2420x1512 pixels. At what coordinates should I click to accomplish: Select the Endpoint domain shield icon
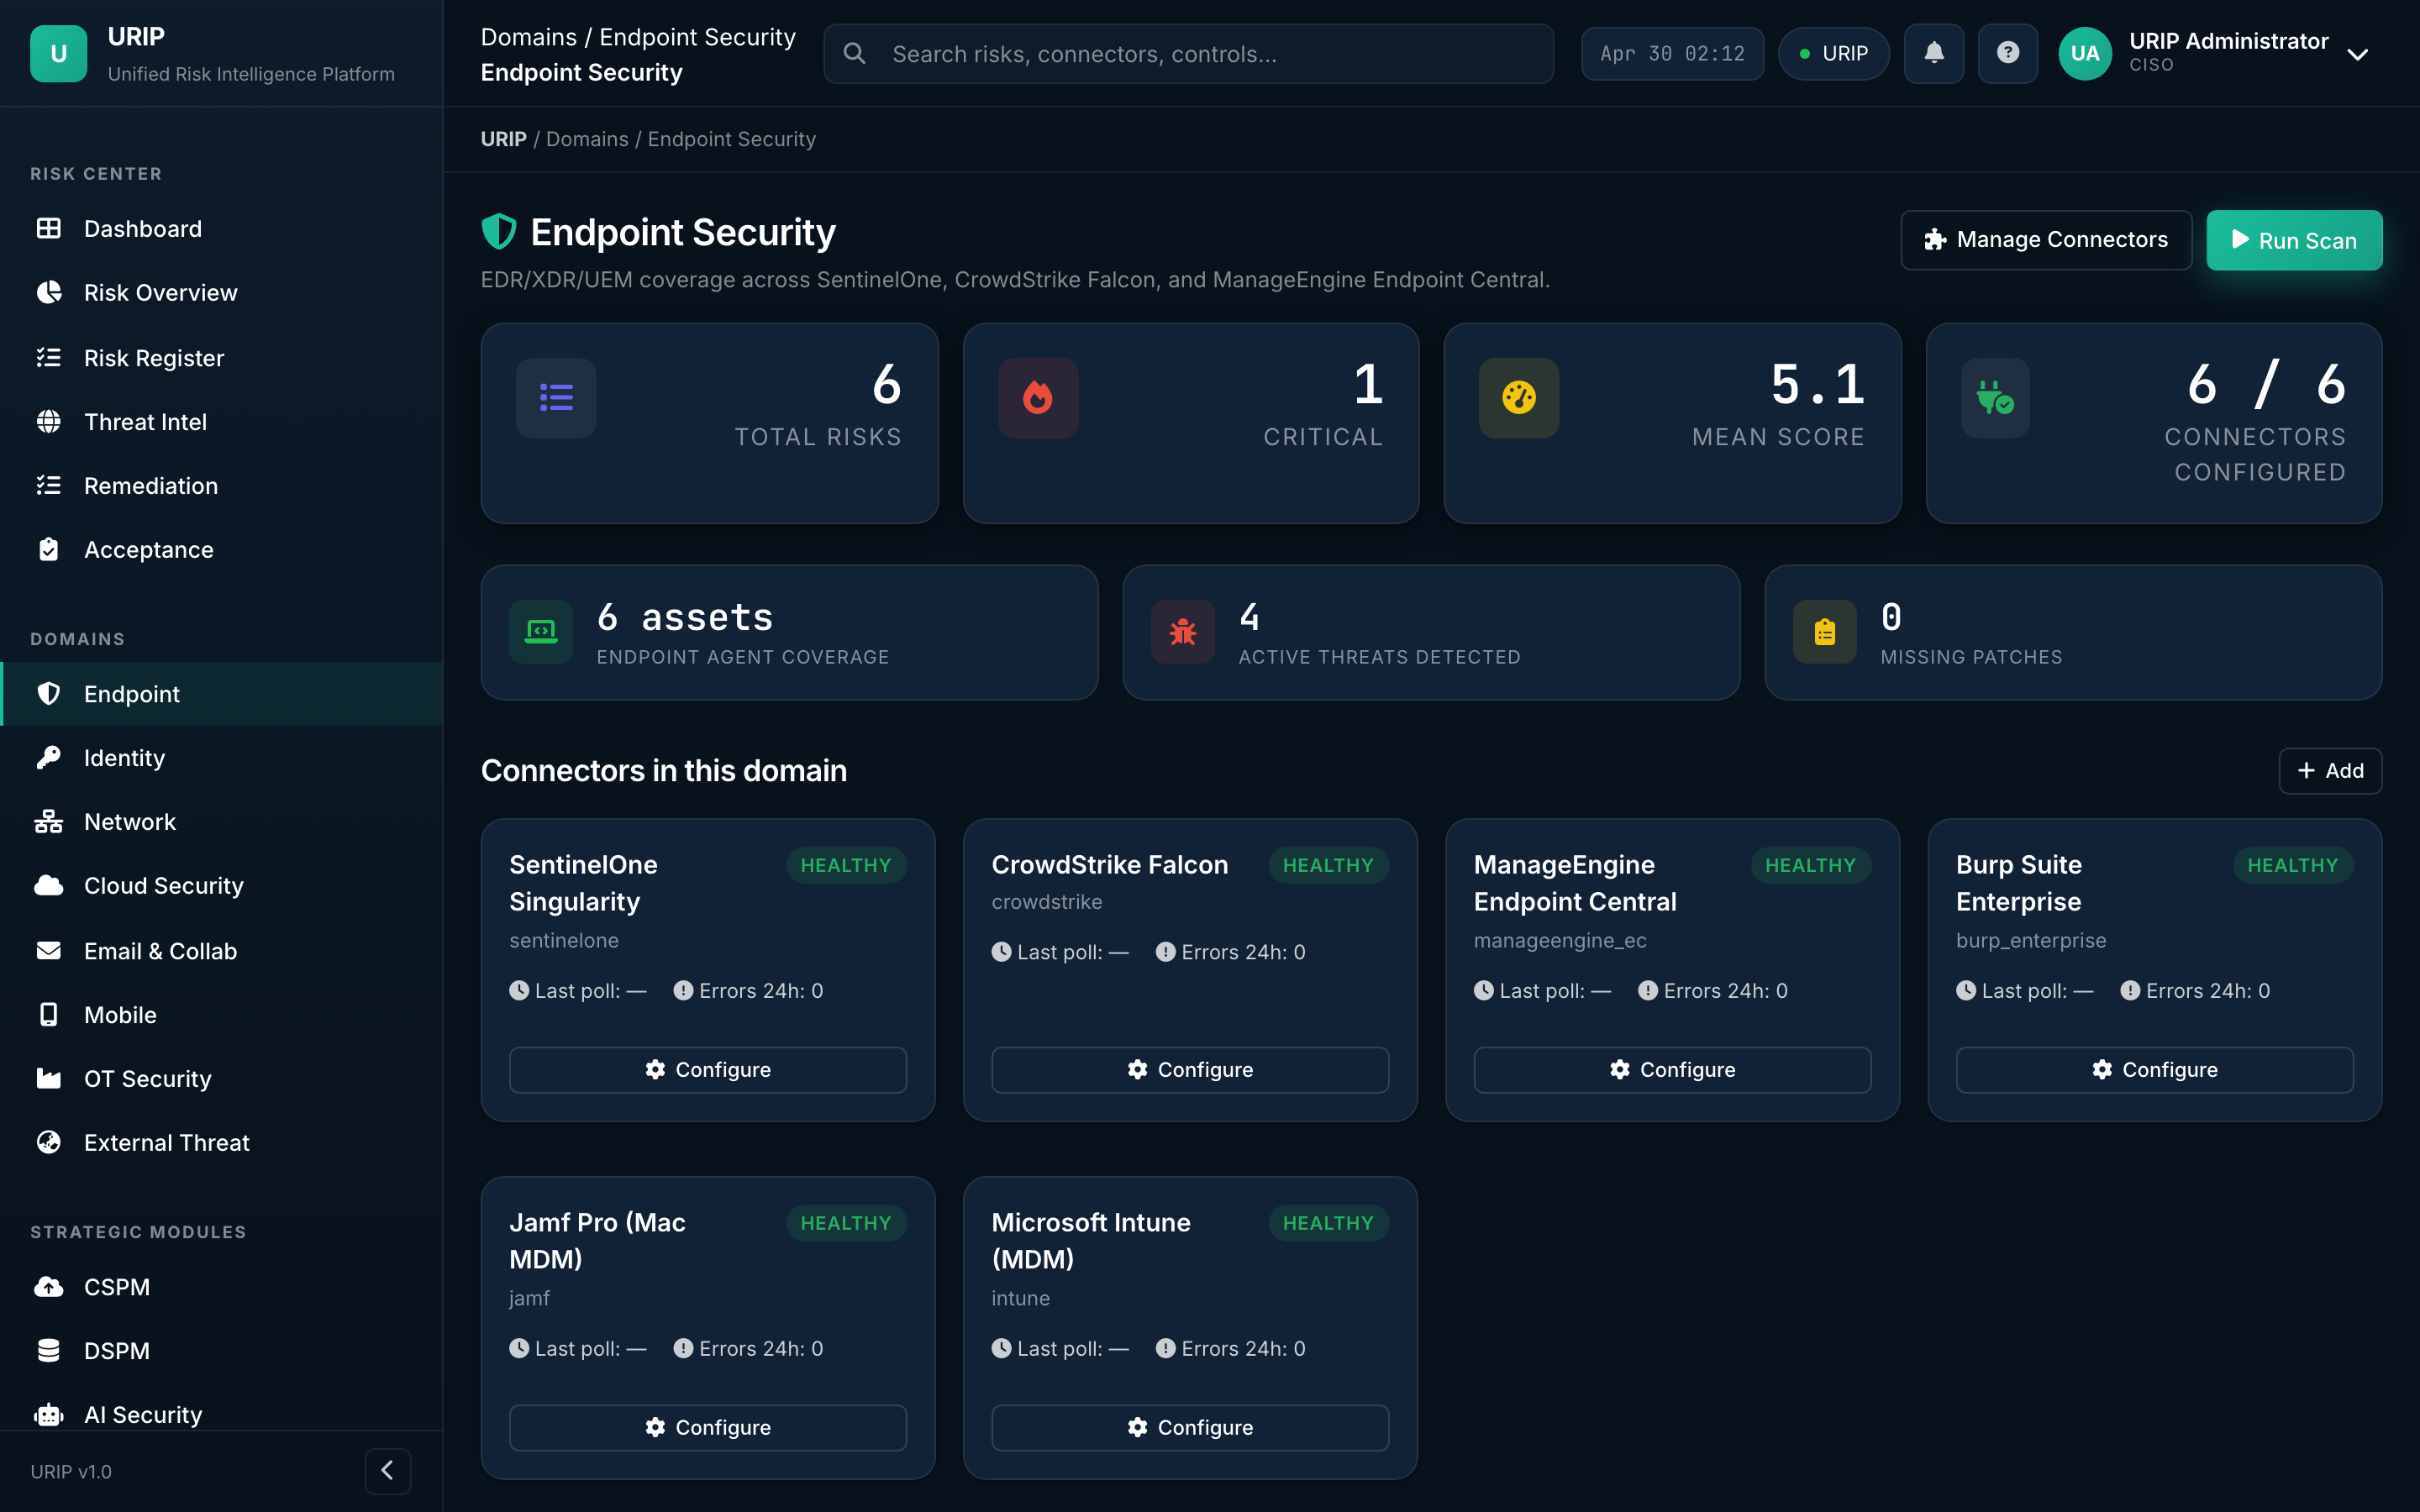click(48, 693)
